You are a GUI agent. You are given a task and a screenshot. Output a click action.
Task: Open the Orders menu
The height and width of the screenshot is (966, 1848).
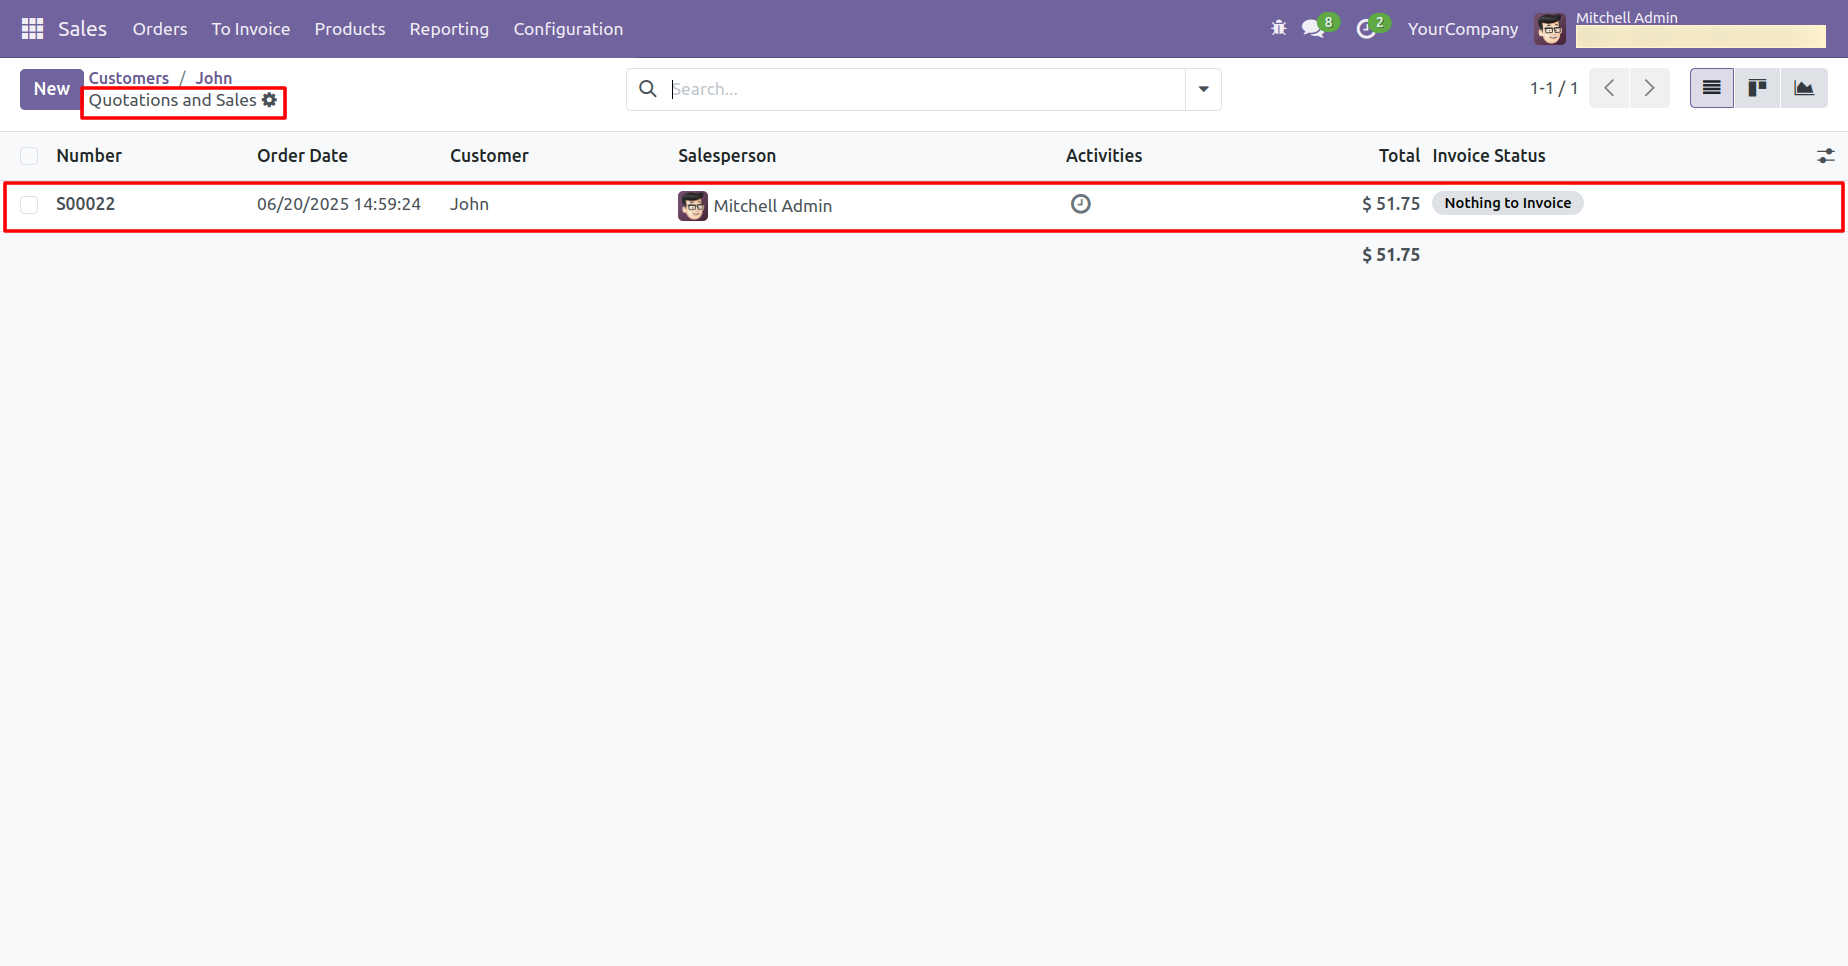(x=160, y=29)
